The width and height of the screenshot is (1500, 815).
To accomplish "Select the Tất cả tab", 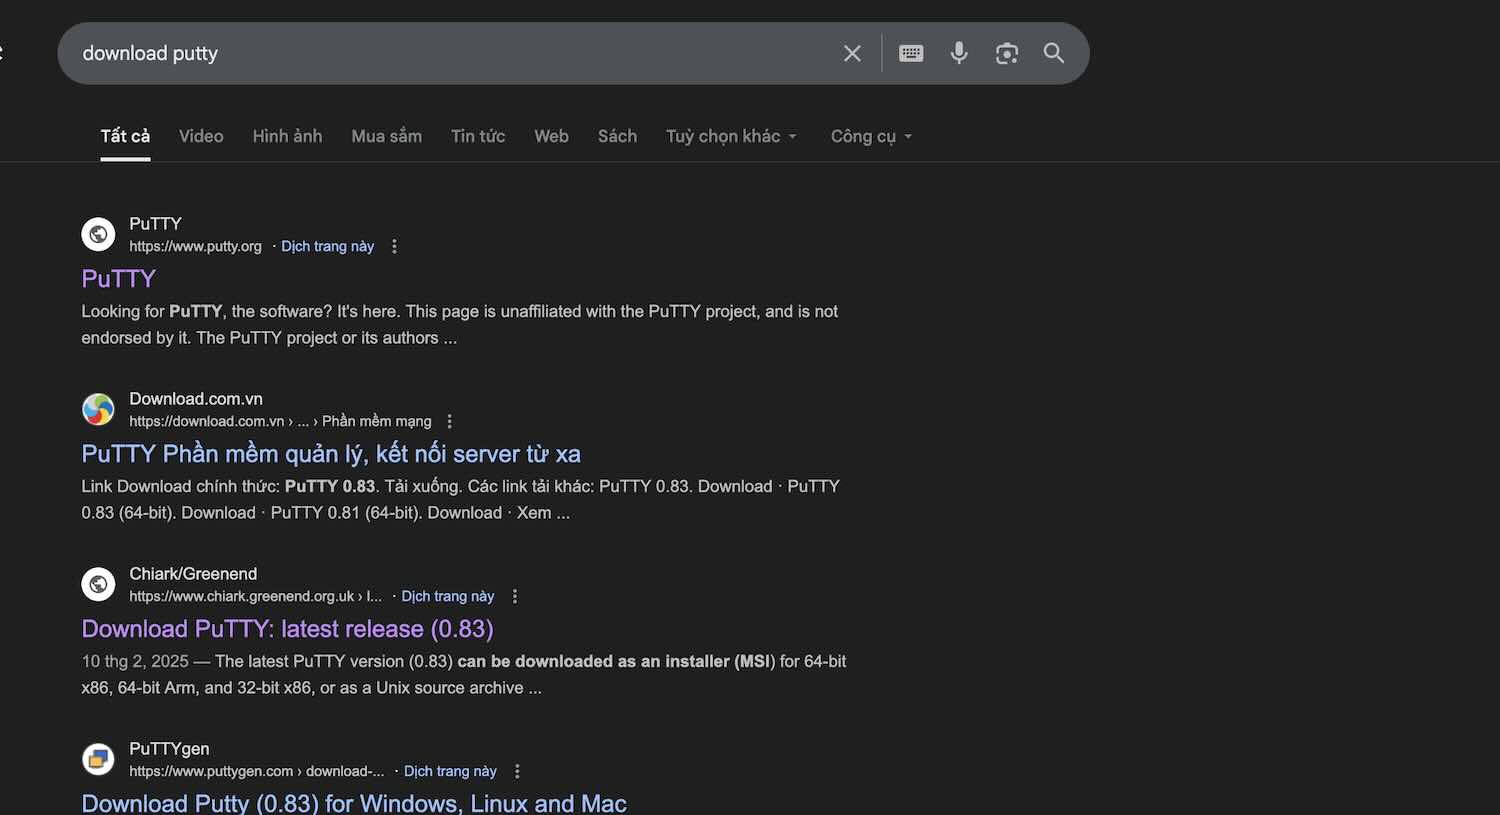I will [x=125, y=136].
